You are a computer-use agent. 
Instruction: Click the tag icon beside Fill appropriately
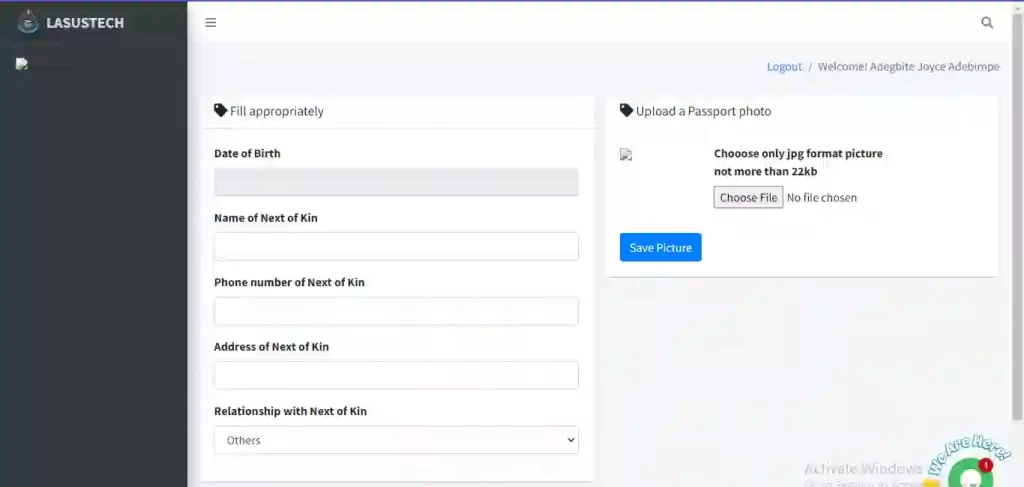coord(221,110)
